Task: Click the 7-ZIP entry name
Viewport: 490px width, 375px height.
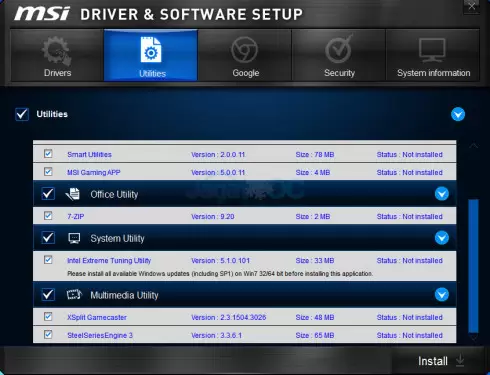Action: (76, 217)
